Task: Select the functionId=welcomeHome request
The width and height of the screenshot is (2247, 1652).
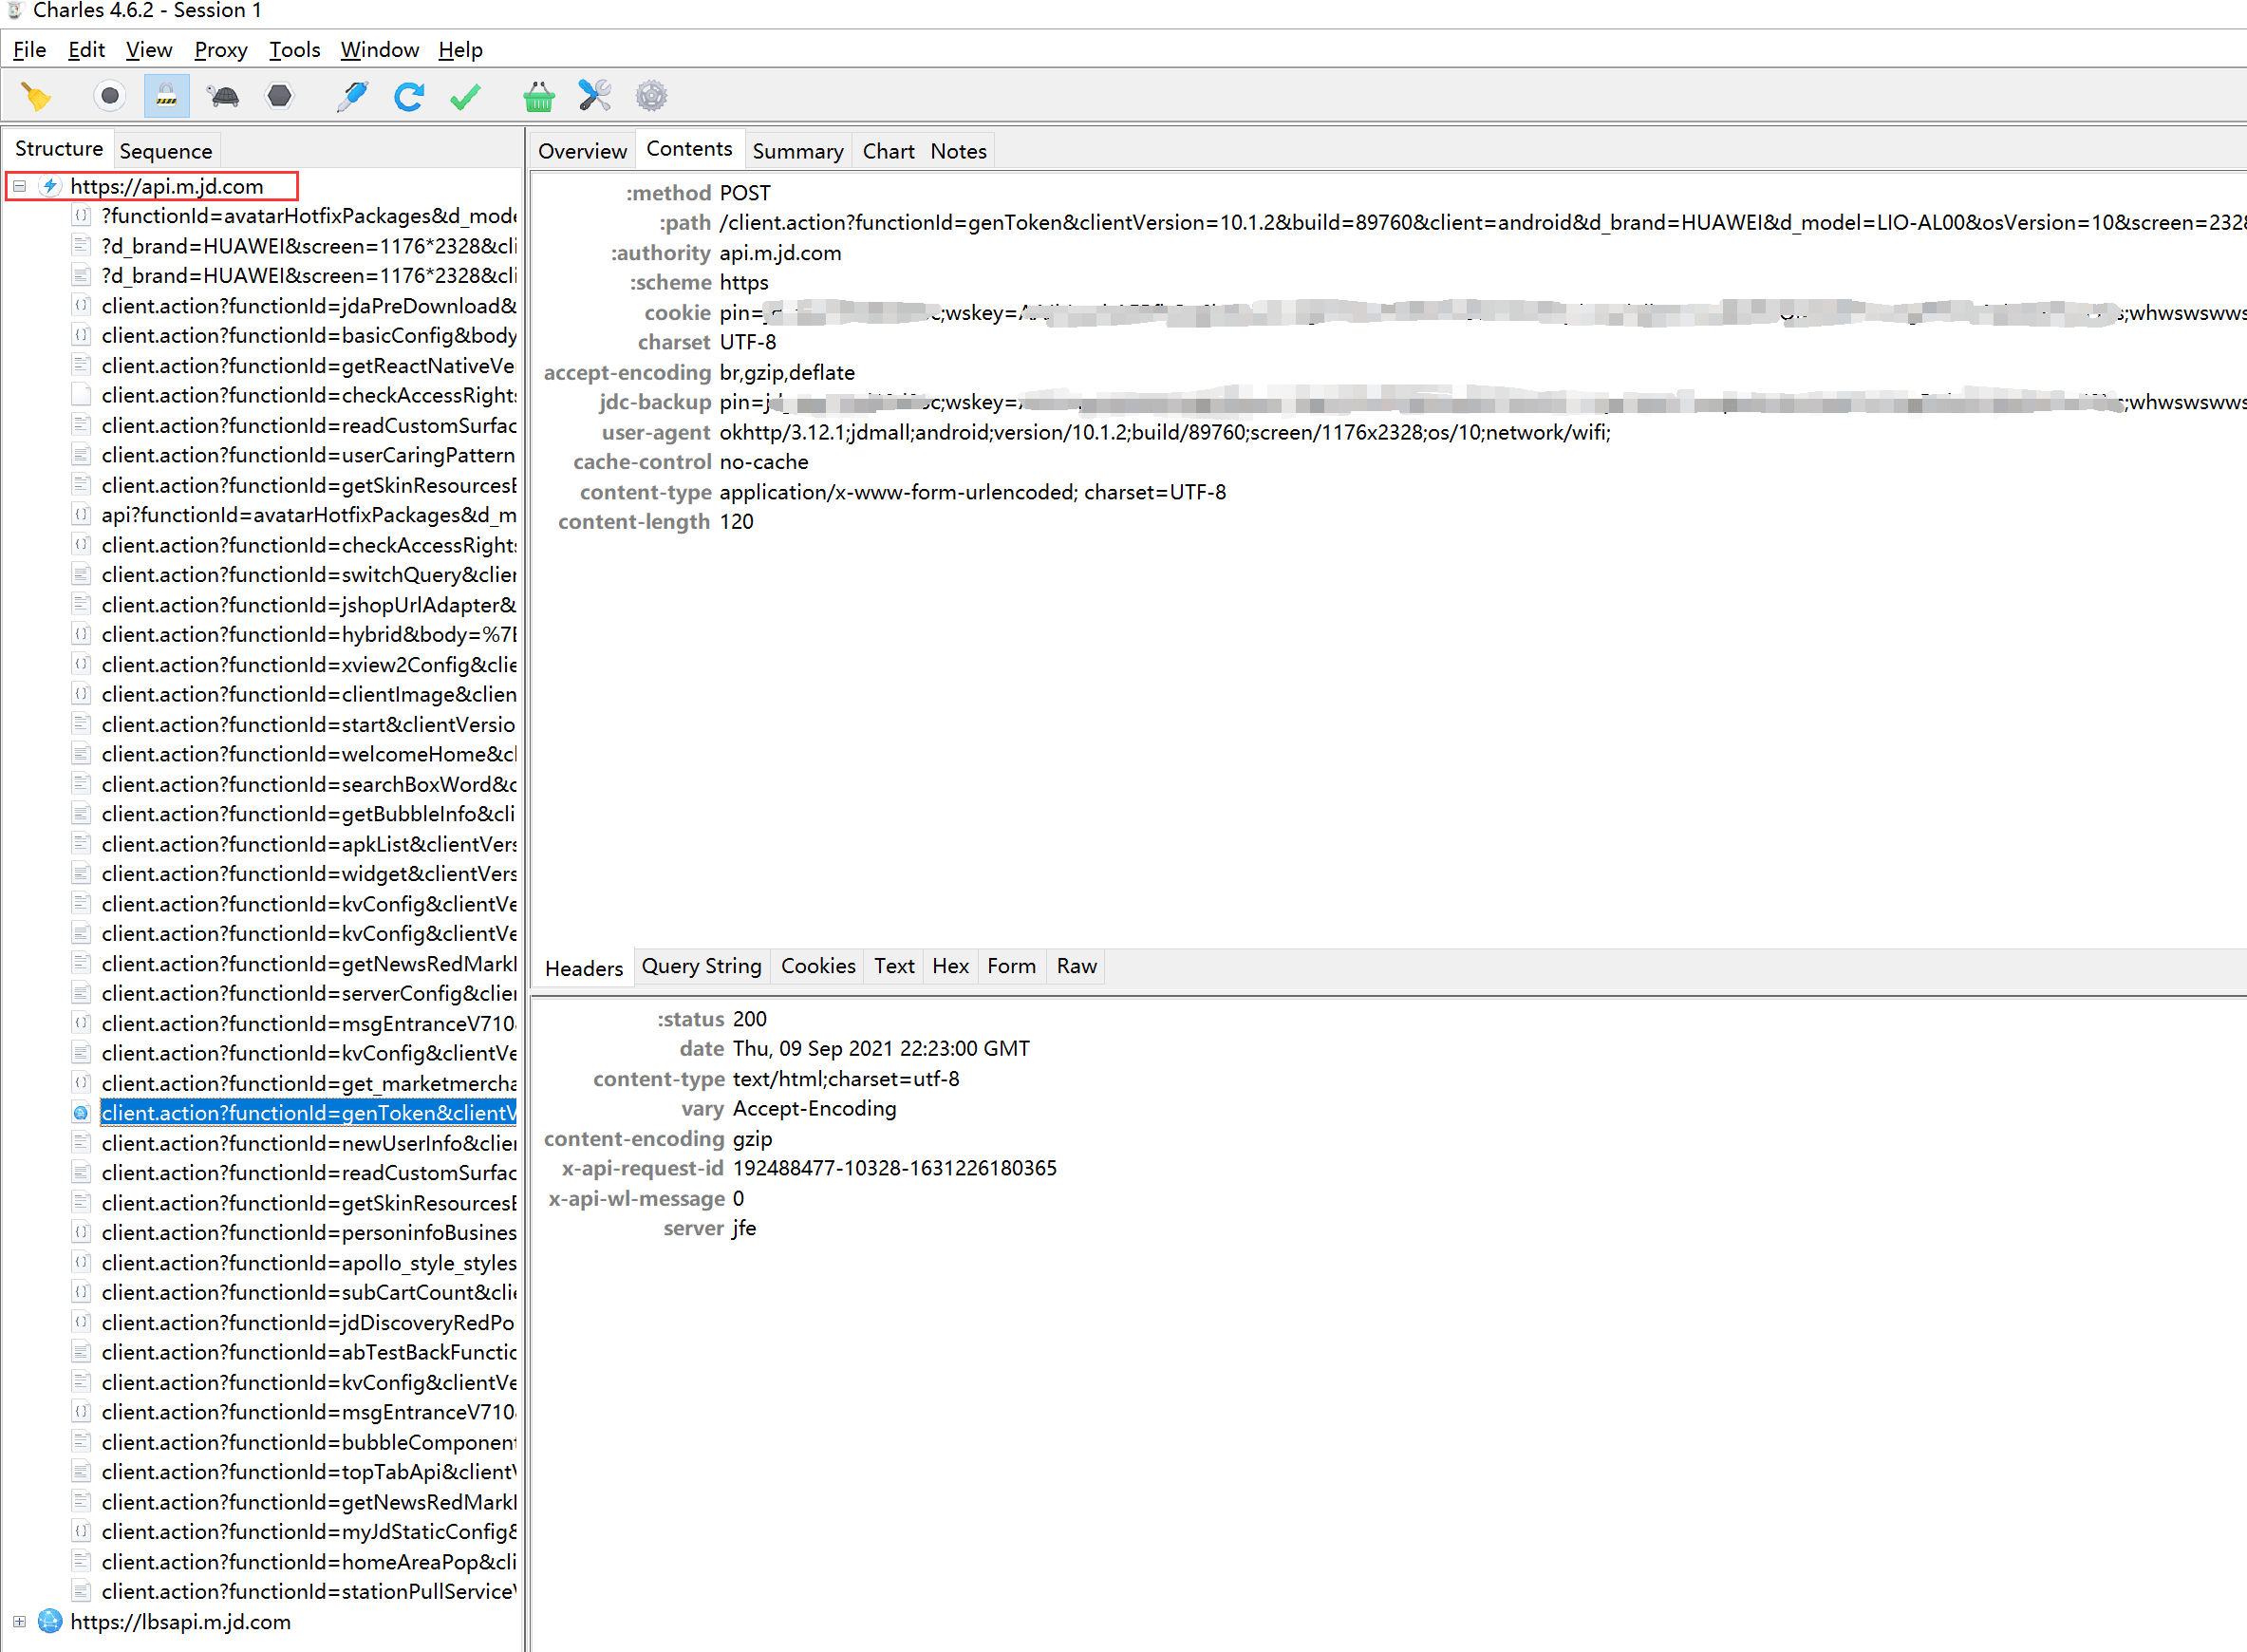Action: point(308,754)
